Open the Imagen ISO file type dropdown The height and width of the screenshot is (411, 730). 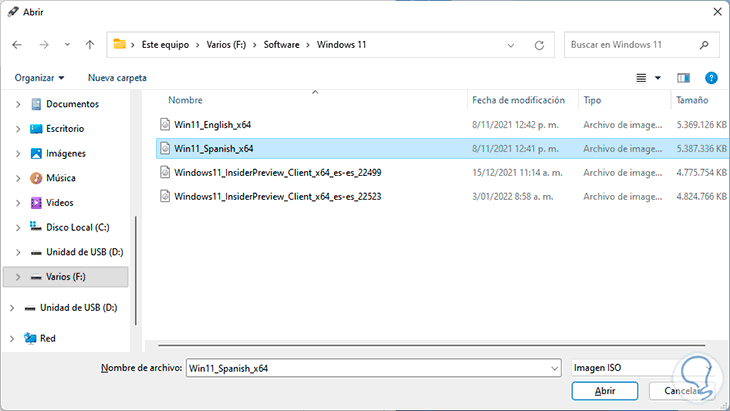[x=642, y=368]
